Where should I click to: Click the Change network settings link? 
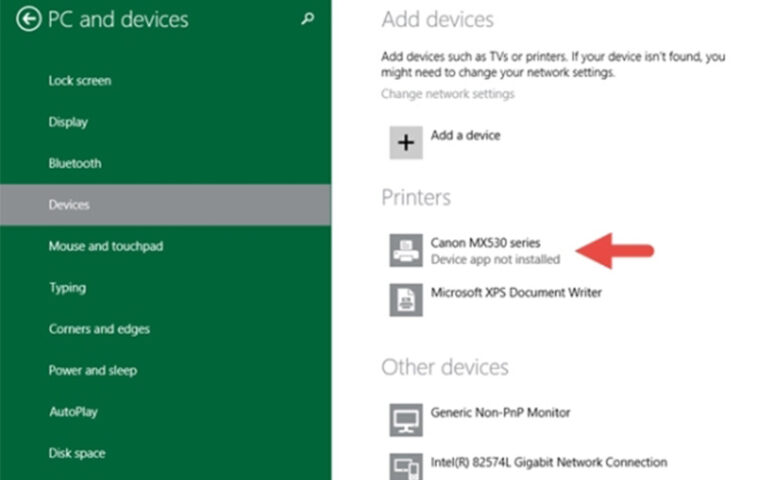448,94
